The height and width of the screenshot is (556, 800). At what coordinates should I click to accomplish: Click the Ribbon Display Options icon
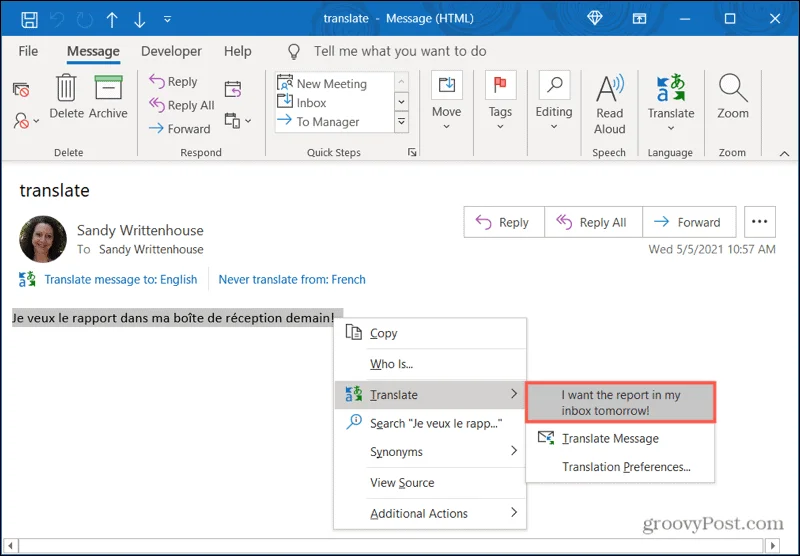click(x=639, y=19)
